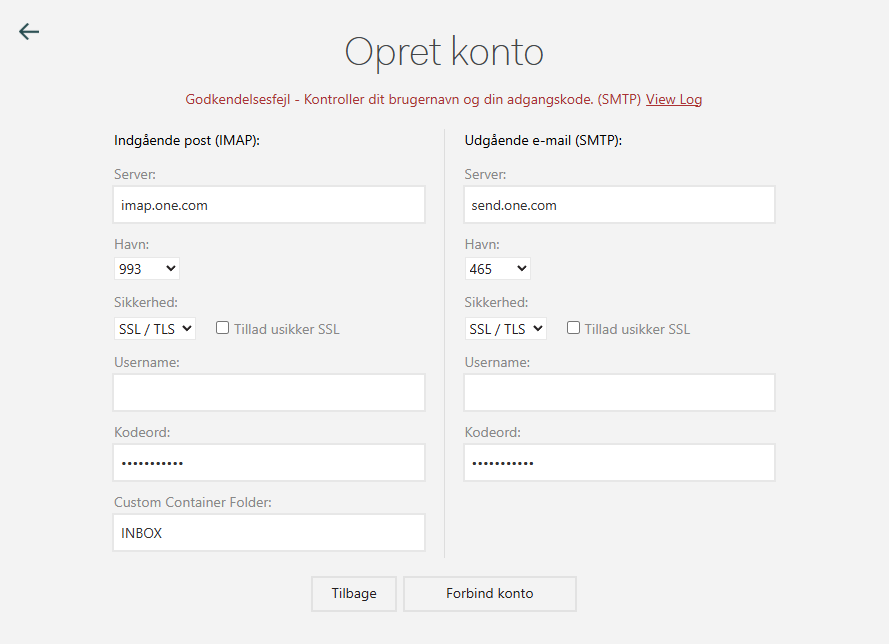Focus the SMTP Username field
This screenshot has width=889, height=644.
619,393
